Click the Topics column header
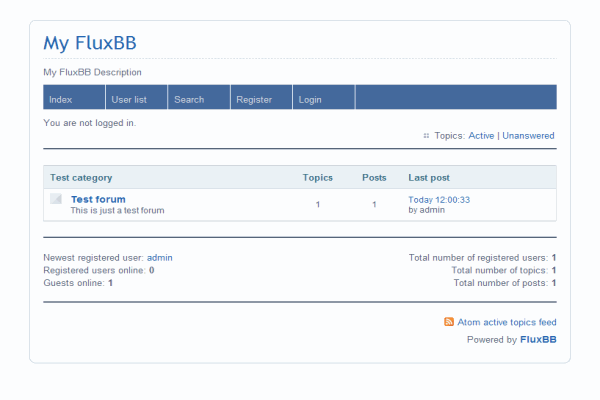This screenshot has width=600, height=400. click(x=318, y=177)
